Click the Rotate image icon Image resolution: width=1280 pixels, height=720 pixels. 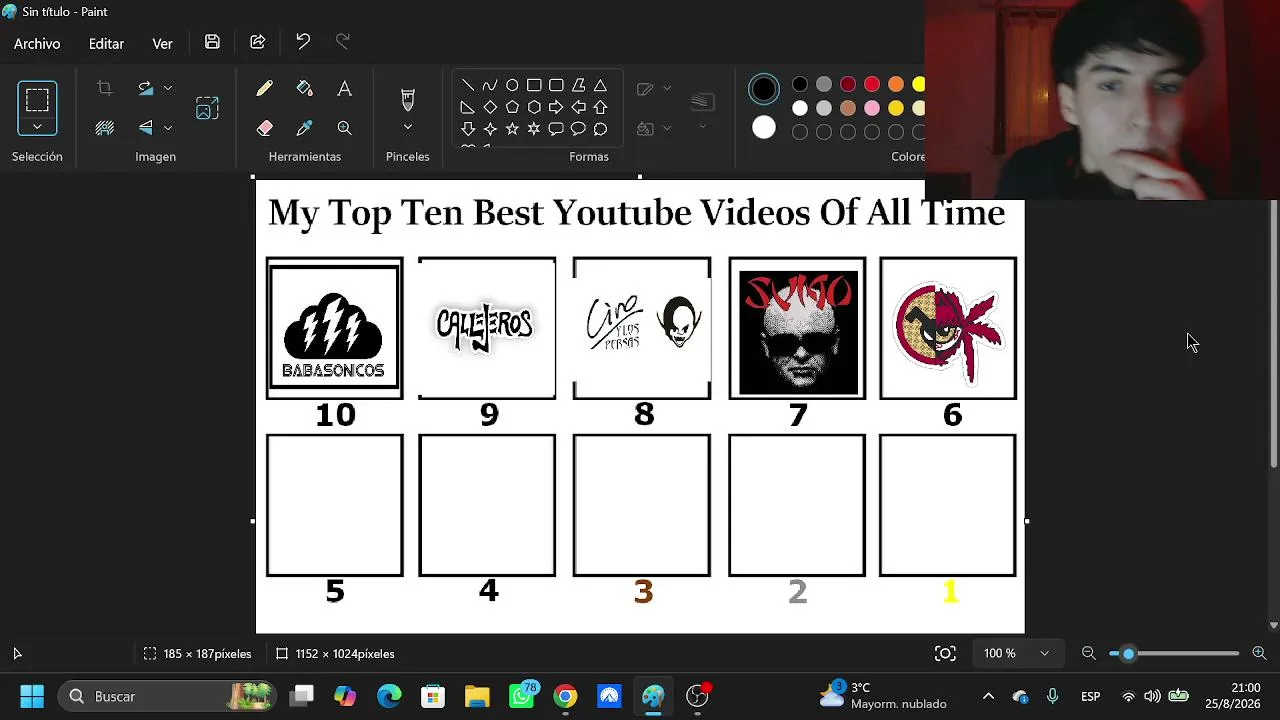146,88
